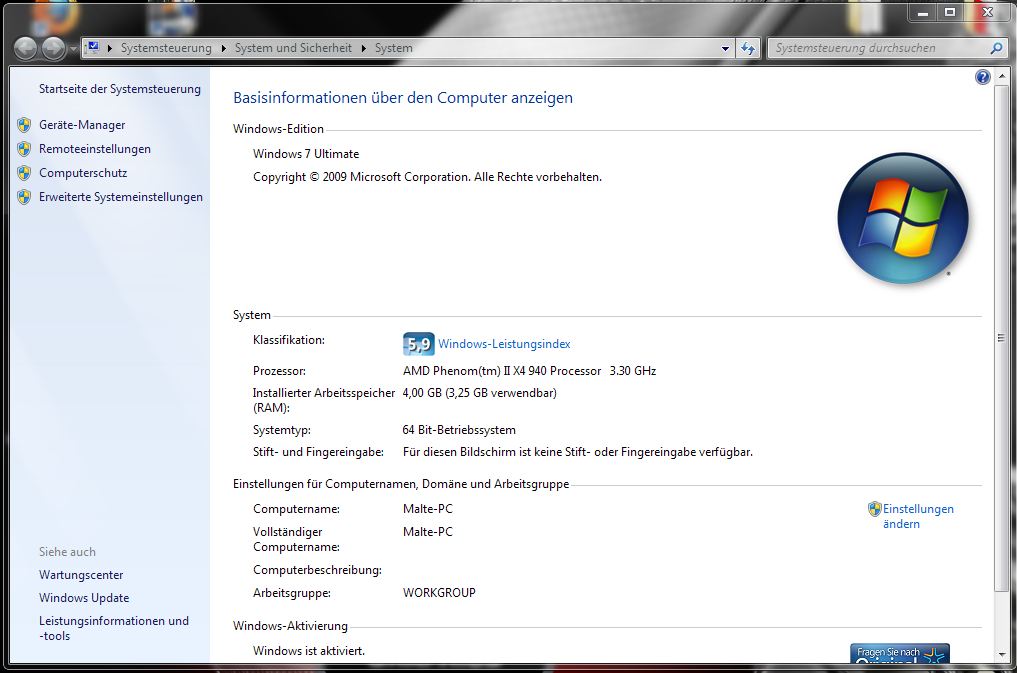This screenshot has height=673, width=1017.
Task: Click the Windows 7 logo image
Action: coord(902,218)
